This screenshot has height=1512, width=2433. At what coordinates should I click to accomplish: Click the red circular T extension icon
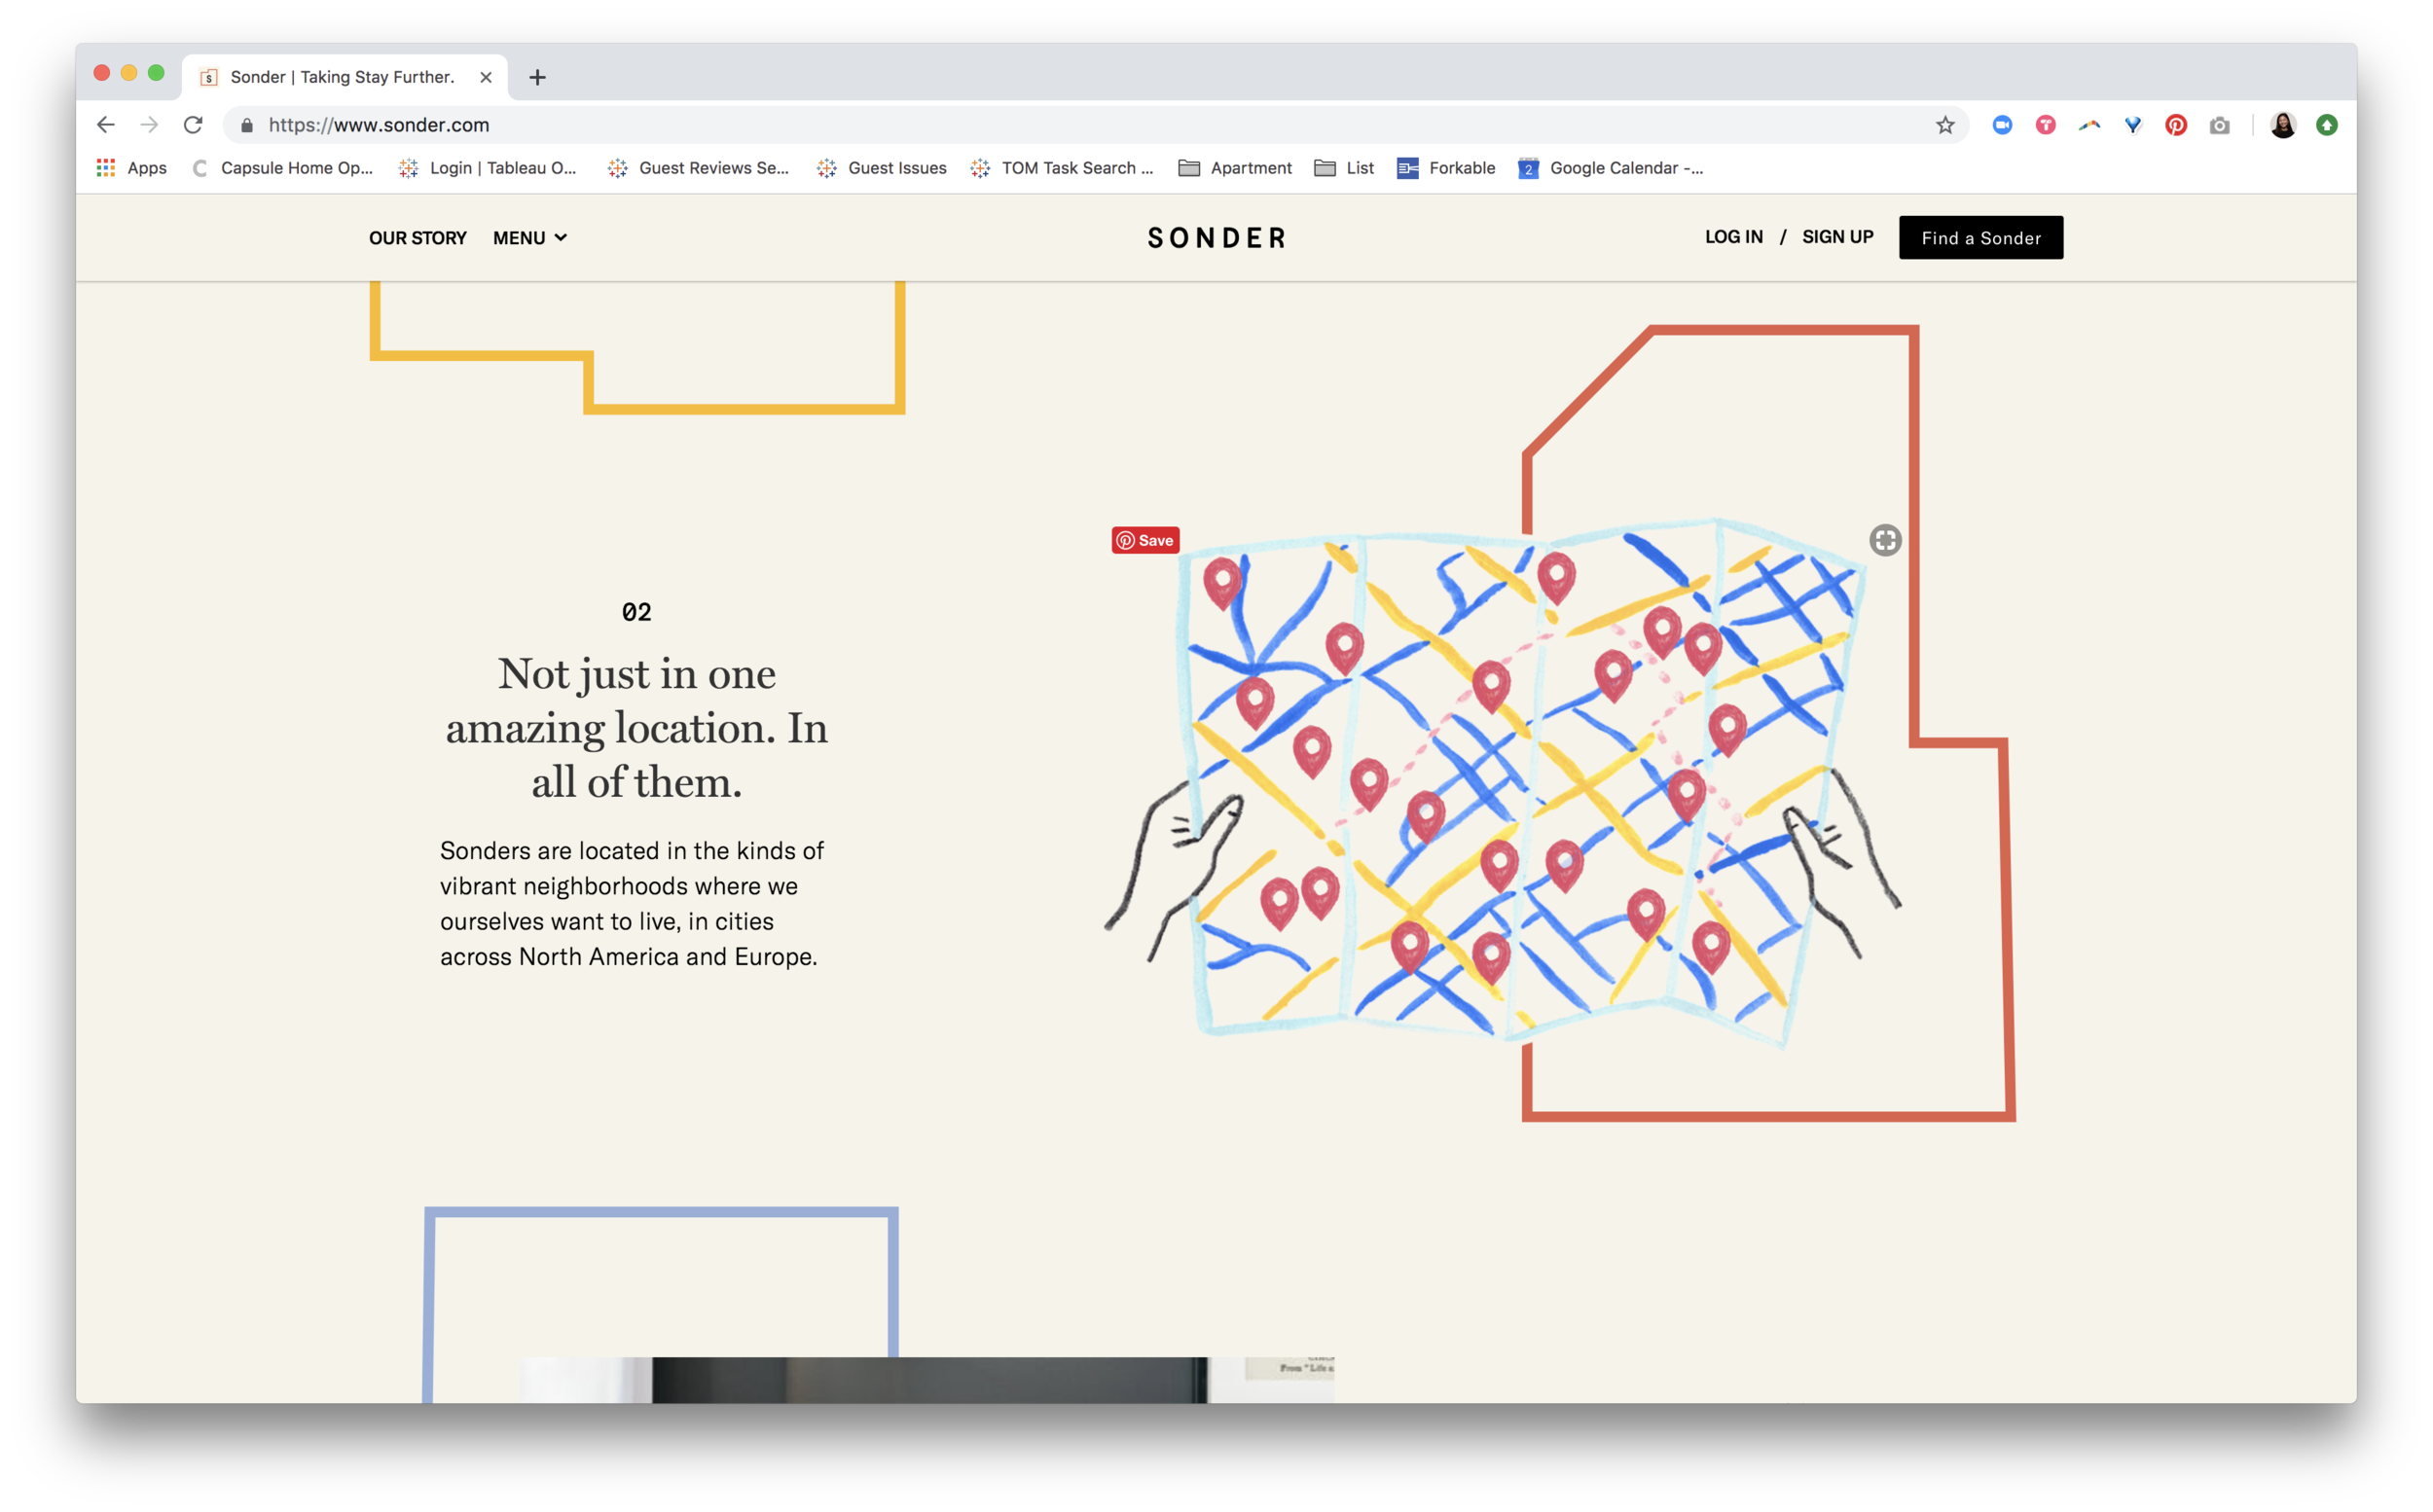pos(2045,125)
